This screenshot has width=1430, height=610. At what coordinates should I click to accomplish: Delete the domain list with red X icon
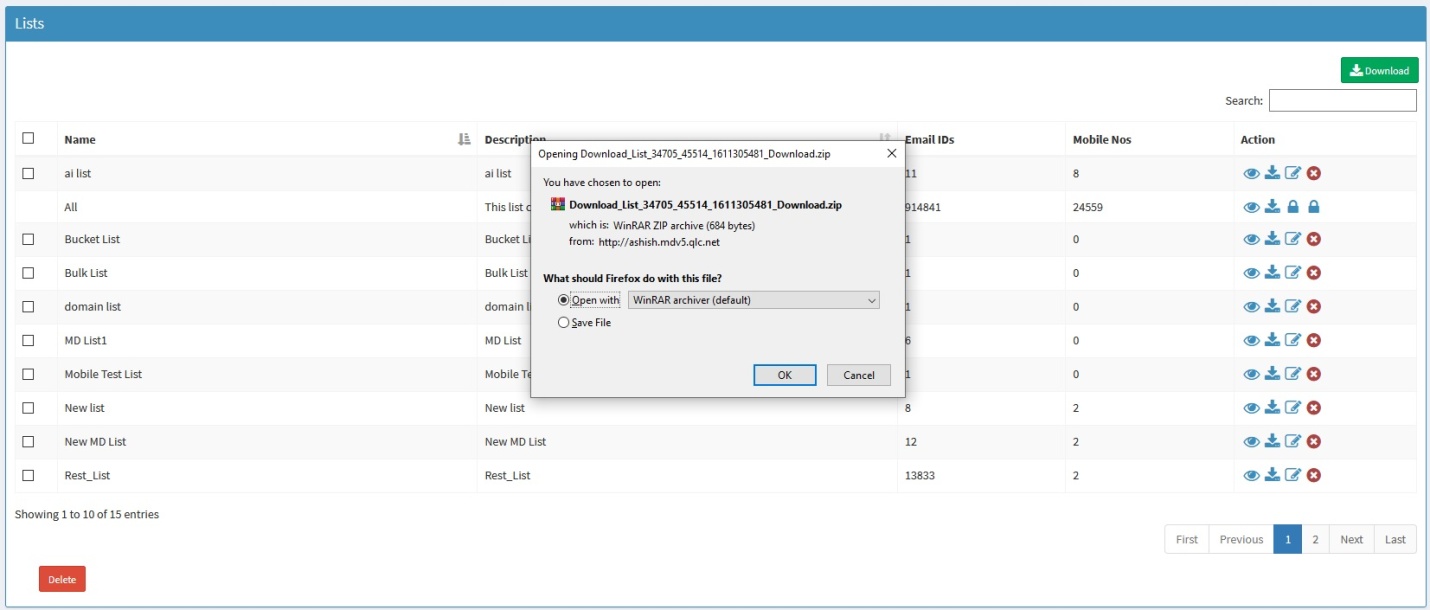pyautogui.click(x=1314, y=307)
